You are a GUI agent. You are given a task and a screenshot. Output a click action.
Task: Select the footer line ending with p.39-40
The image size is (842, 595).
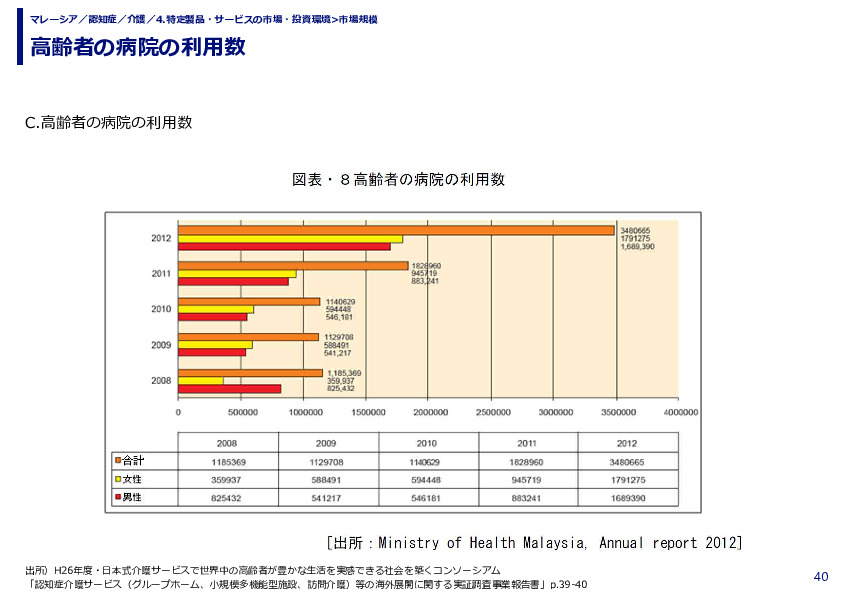(308, 584)
